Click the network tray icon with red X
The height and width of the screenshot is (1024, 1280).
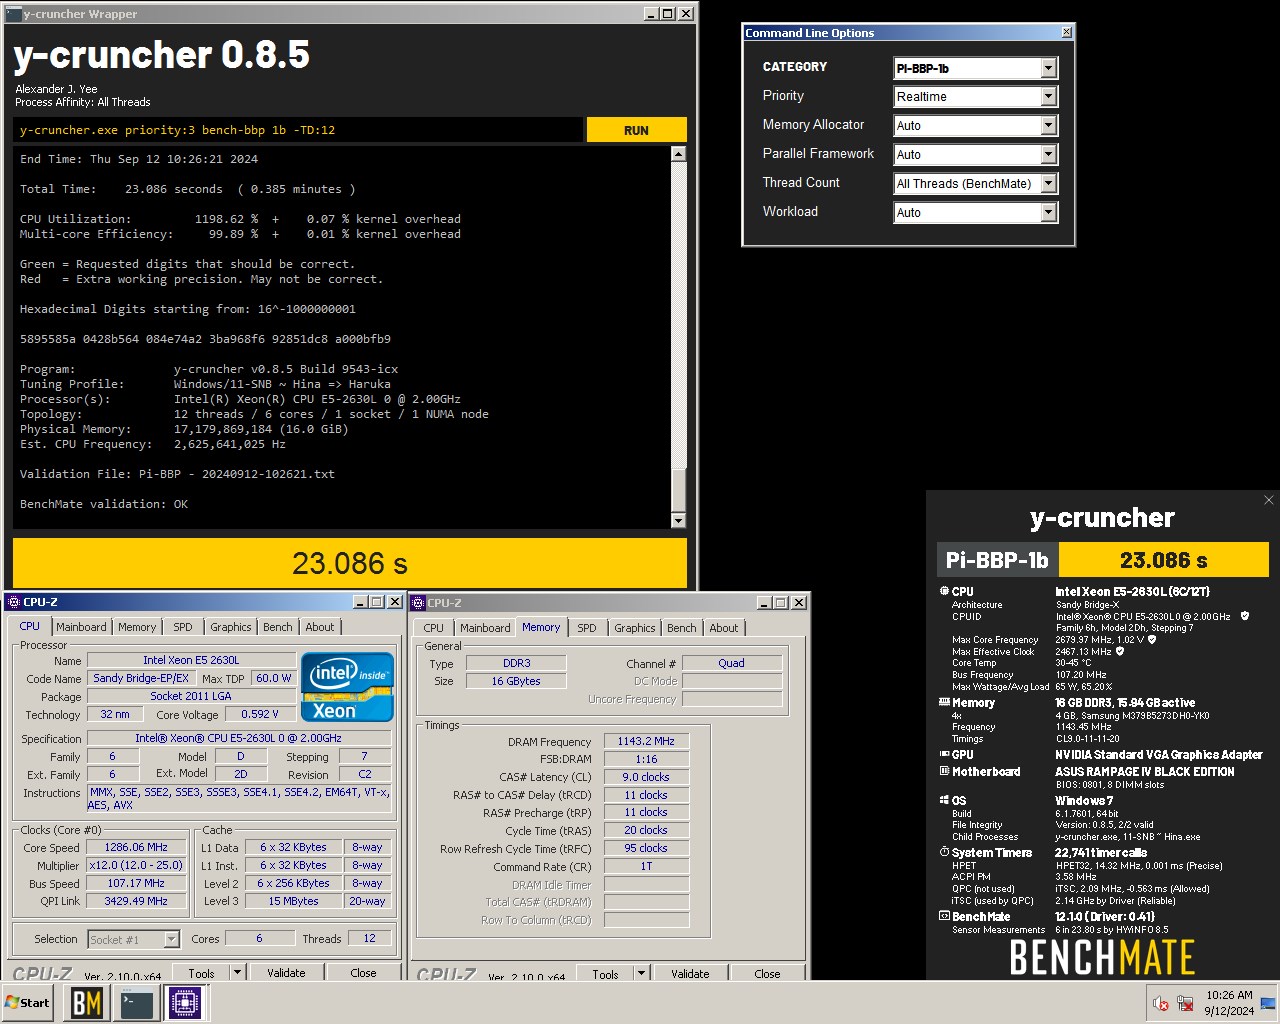pyautogui.click(x=1185, y=1003)
